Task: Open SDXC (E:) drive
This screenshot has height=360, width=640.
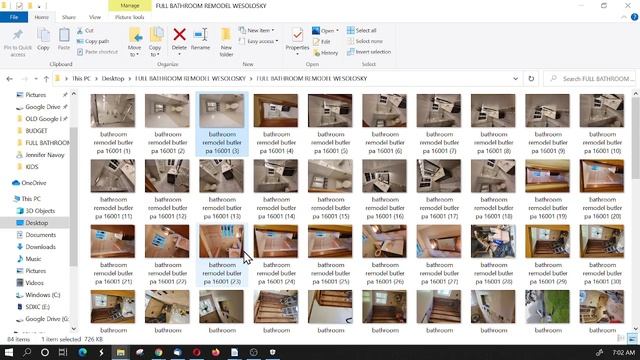Action: point(38,307)
